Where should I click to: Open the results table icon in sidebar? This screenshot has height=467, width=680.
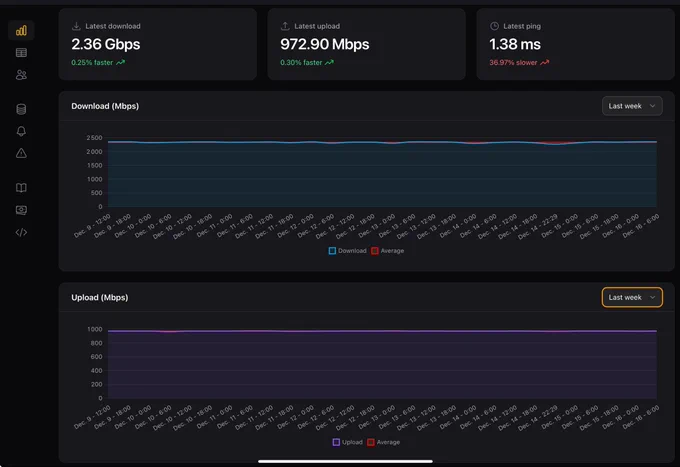(x=21, y=52)
